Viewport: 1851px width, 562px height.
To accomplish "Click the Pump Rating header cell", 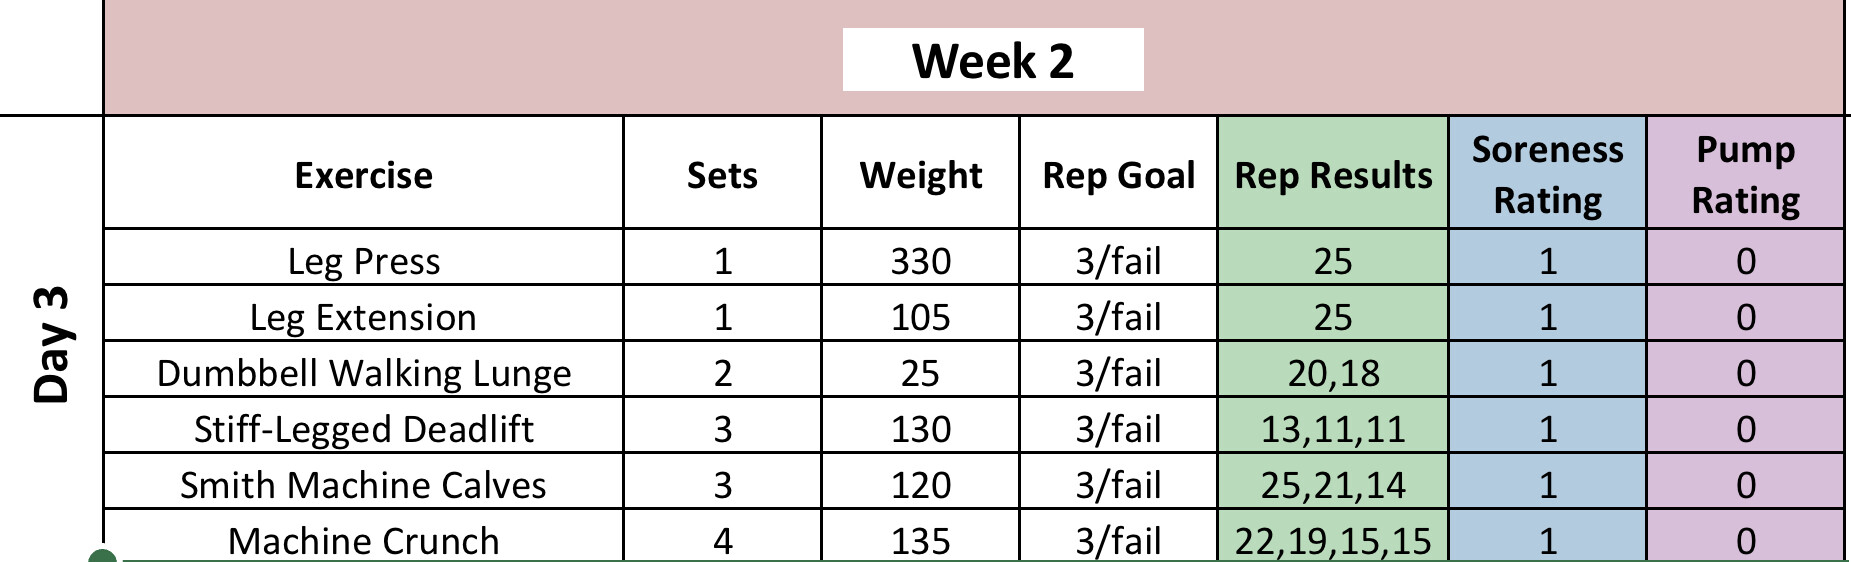I will [1745, 175].
